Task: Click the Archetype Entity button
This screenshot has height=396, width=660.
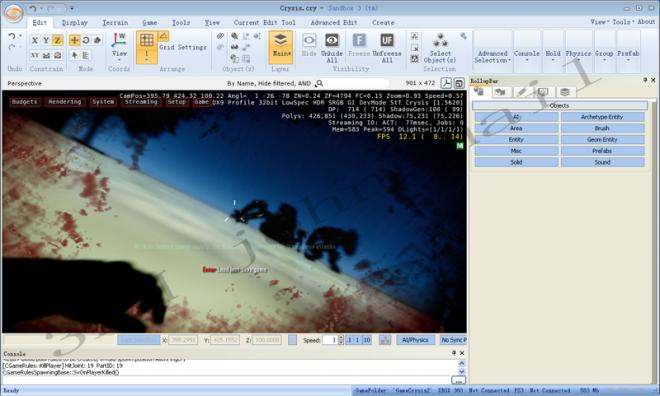Action: click(602, 117)
